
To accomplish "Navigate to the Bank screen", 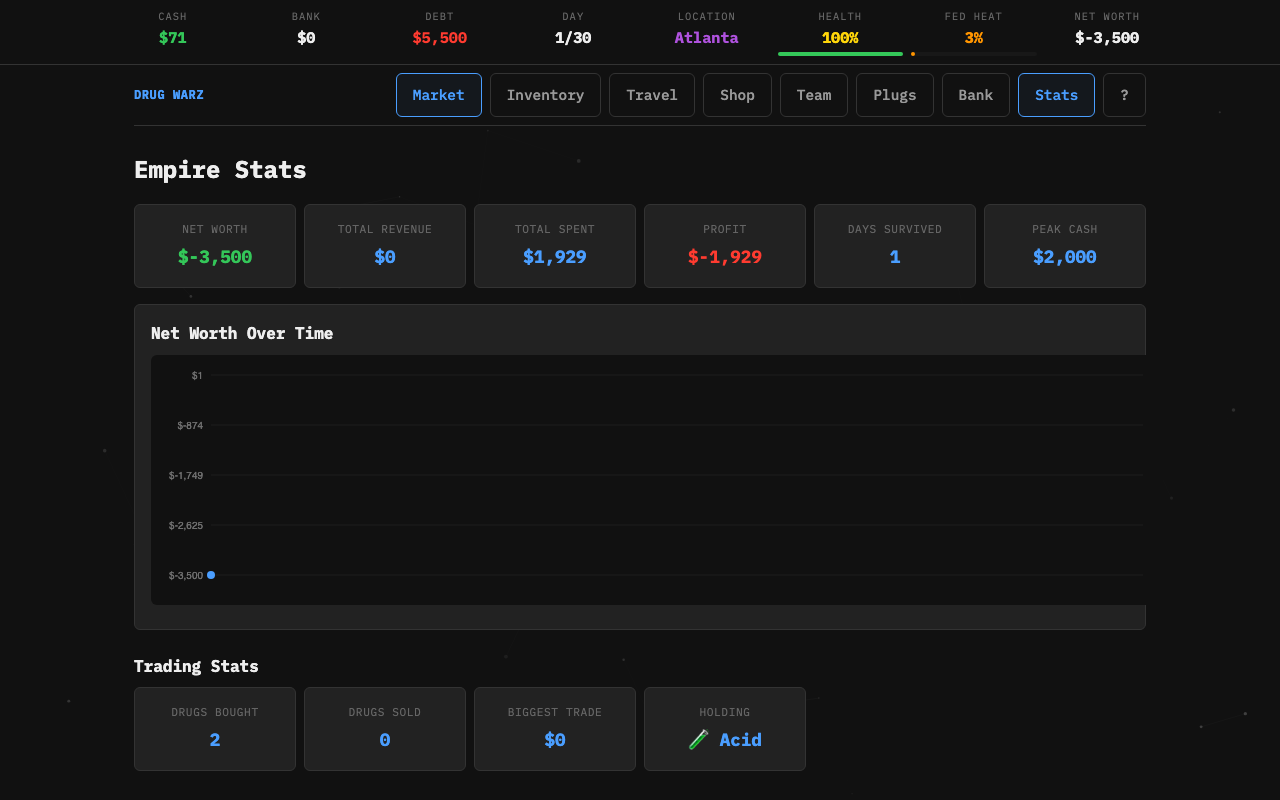I will [x=975, y=94].
